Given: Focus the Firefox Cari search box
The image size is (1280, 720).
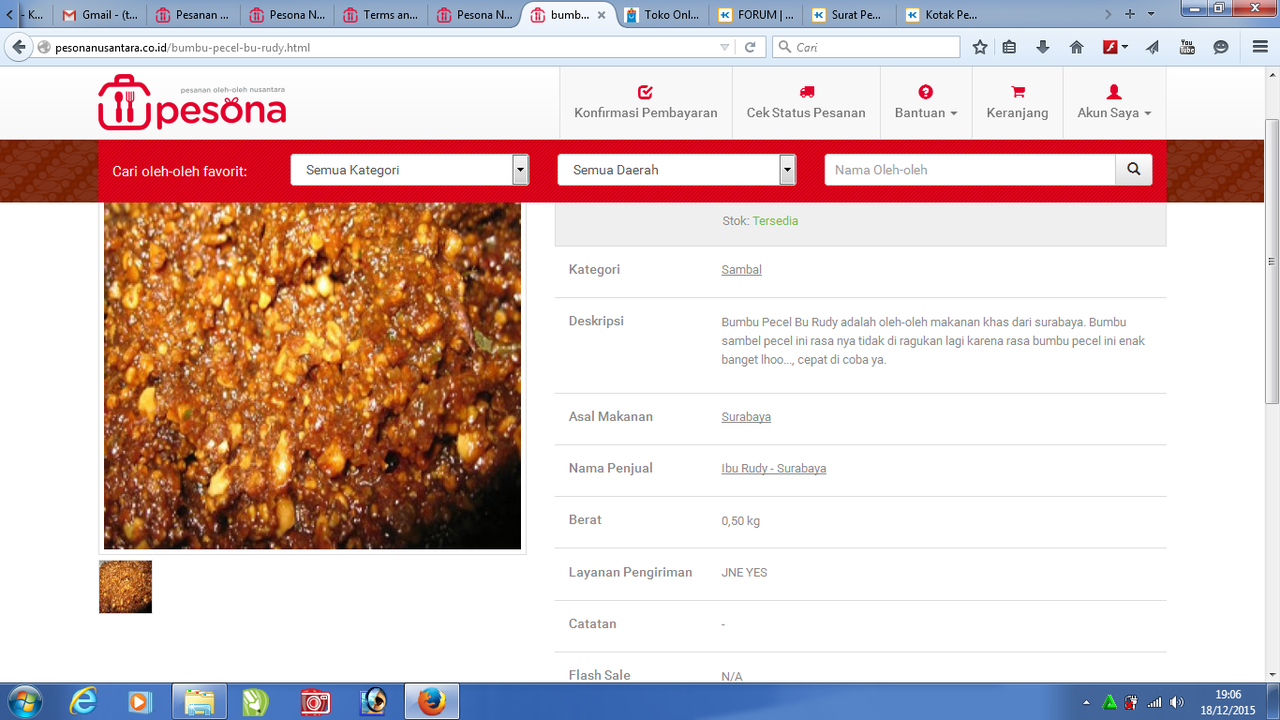Looking at the screenshot, I should point(867,47).
